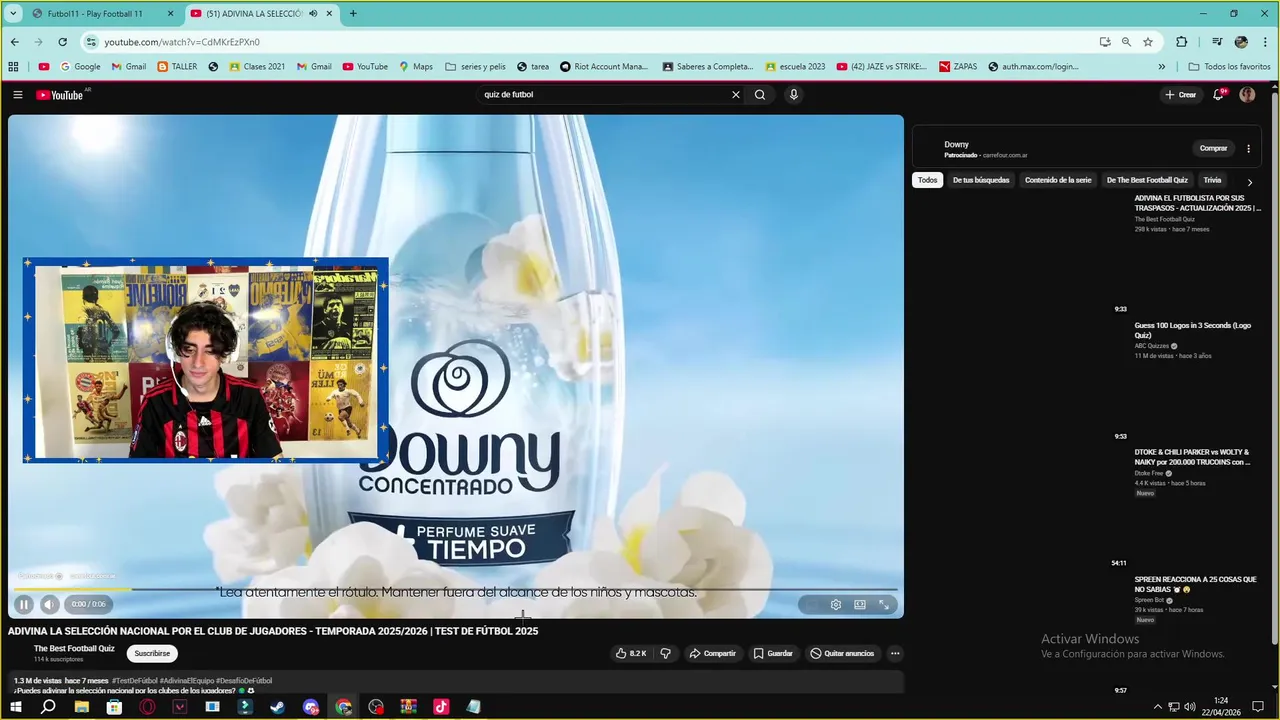
Task: Click the URL address bar
Action: coord(590,42)
